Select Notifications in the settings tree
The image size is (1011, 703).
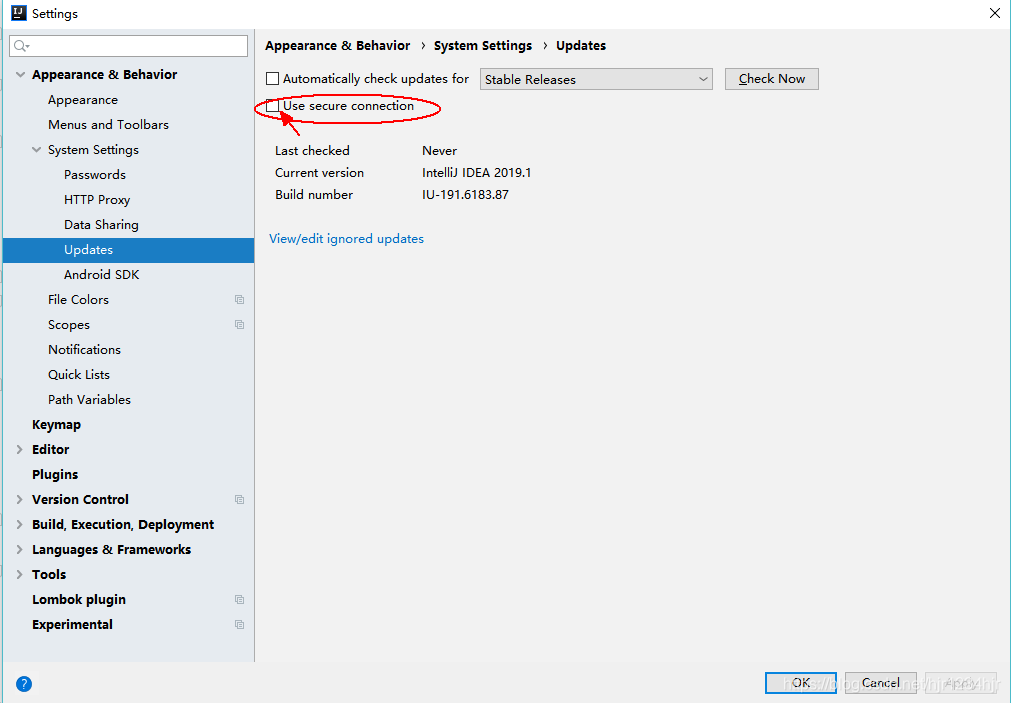(x=84, y=350)
